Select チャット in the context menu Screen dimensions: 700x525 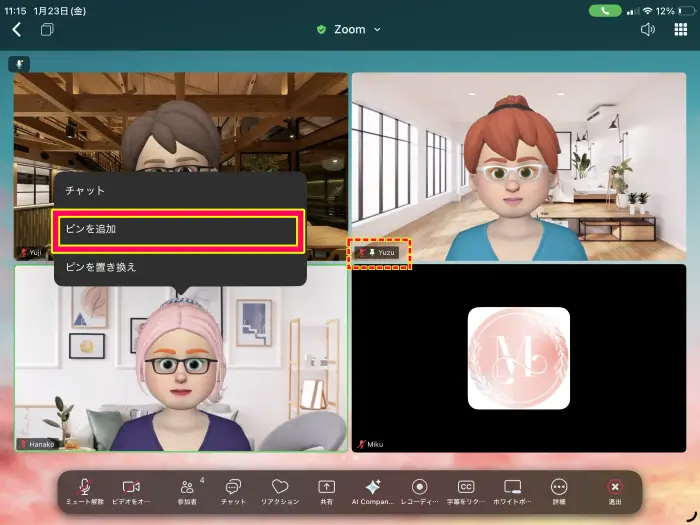pyautogui.click(x=180, y=191)
